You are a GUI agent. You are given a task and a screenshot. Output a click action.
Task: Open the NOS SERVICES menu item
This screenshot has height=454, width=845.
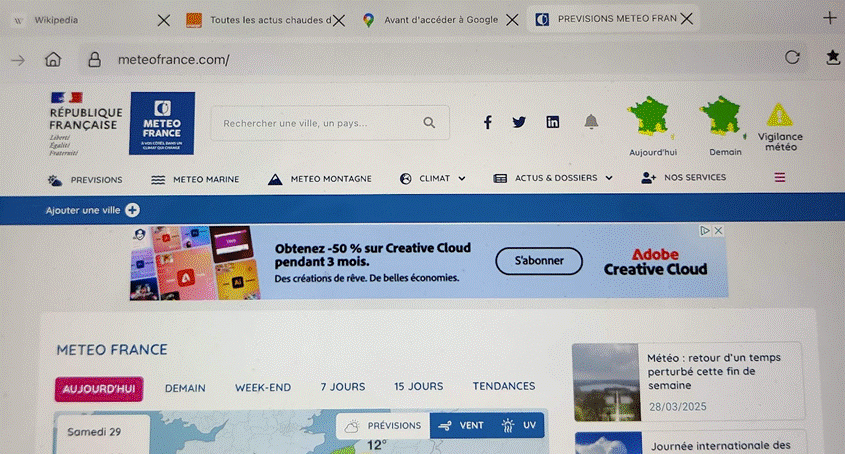683,177
